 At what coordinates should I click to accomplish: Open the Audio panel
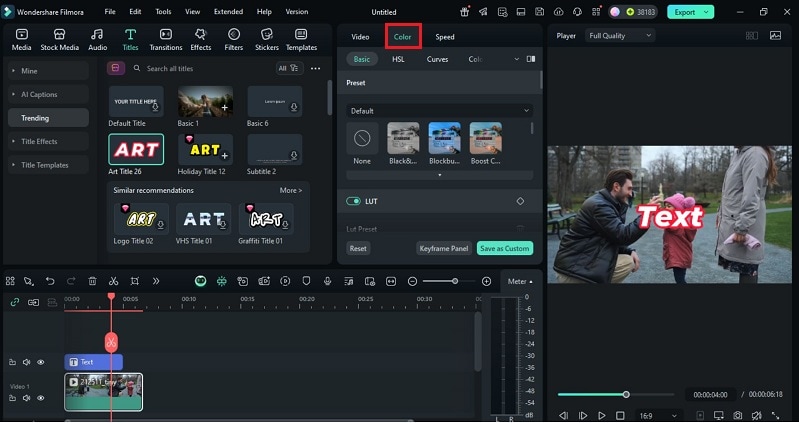point(97,40)
